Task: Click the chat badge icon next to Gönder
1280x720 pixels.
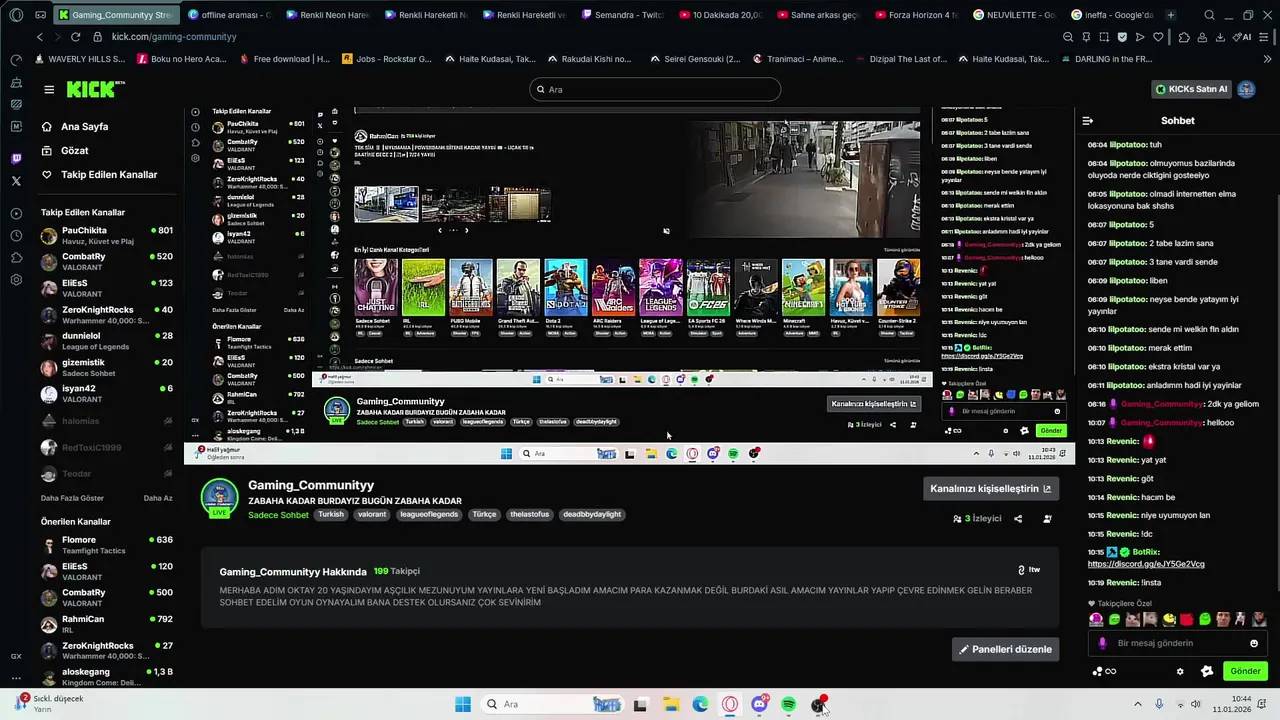Action: coord(1207,672)
